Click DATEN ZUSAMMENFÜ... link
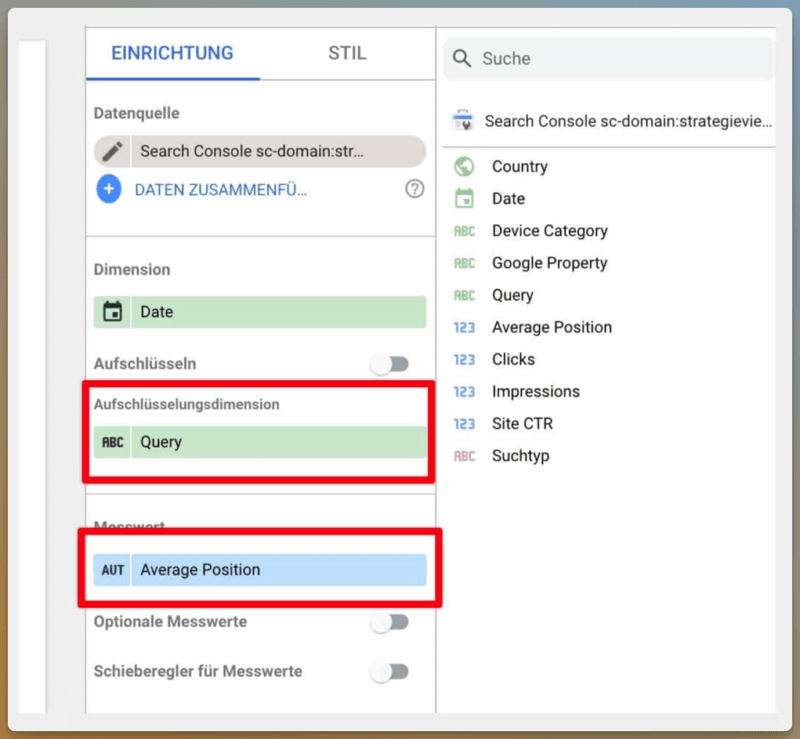Image resolution: width=800 pixels, height=739 pixels. coord(221,190)
